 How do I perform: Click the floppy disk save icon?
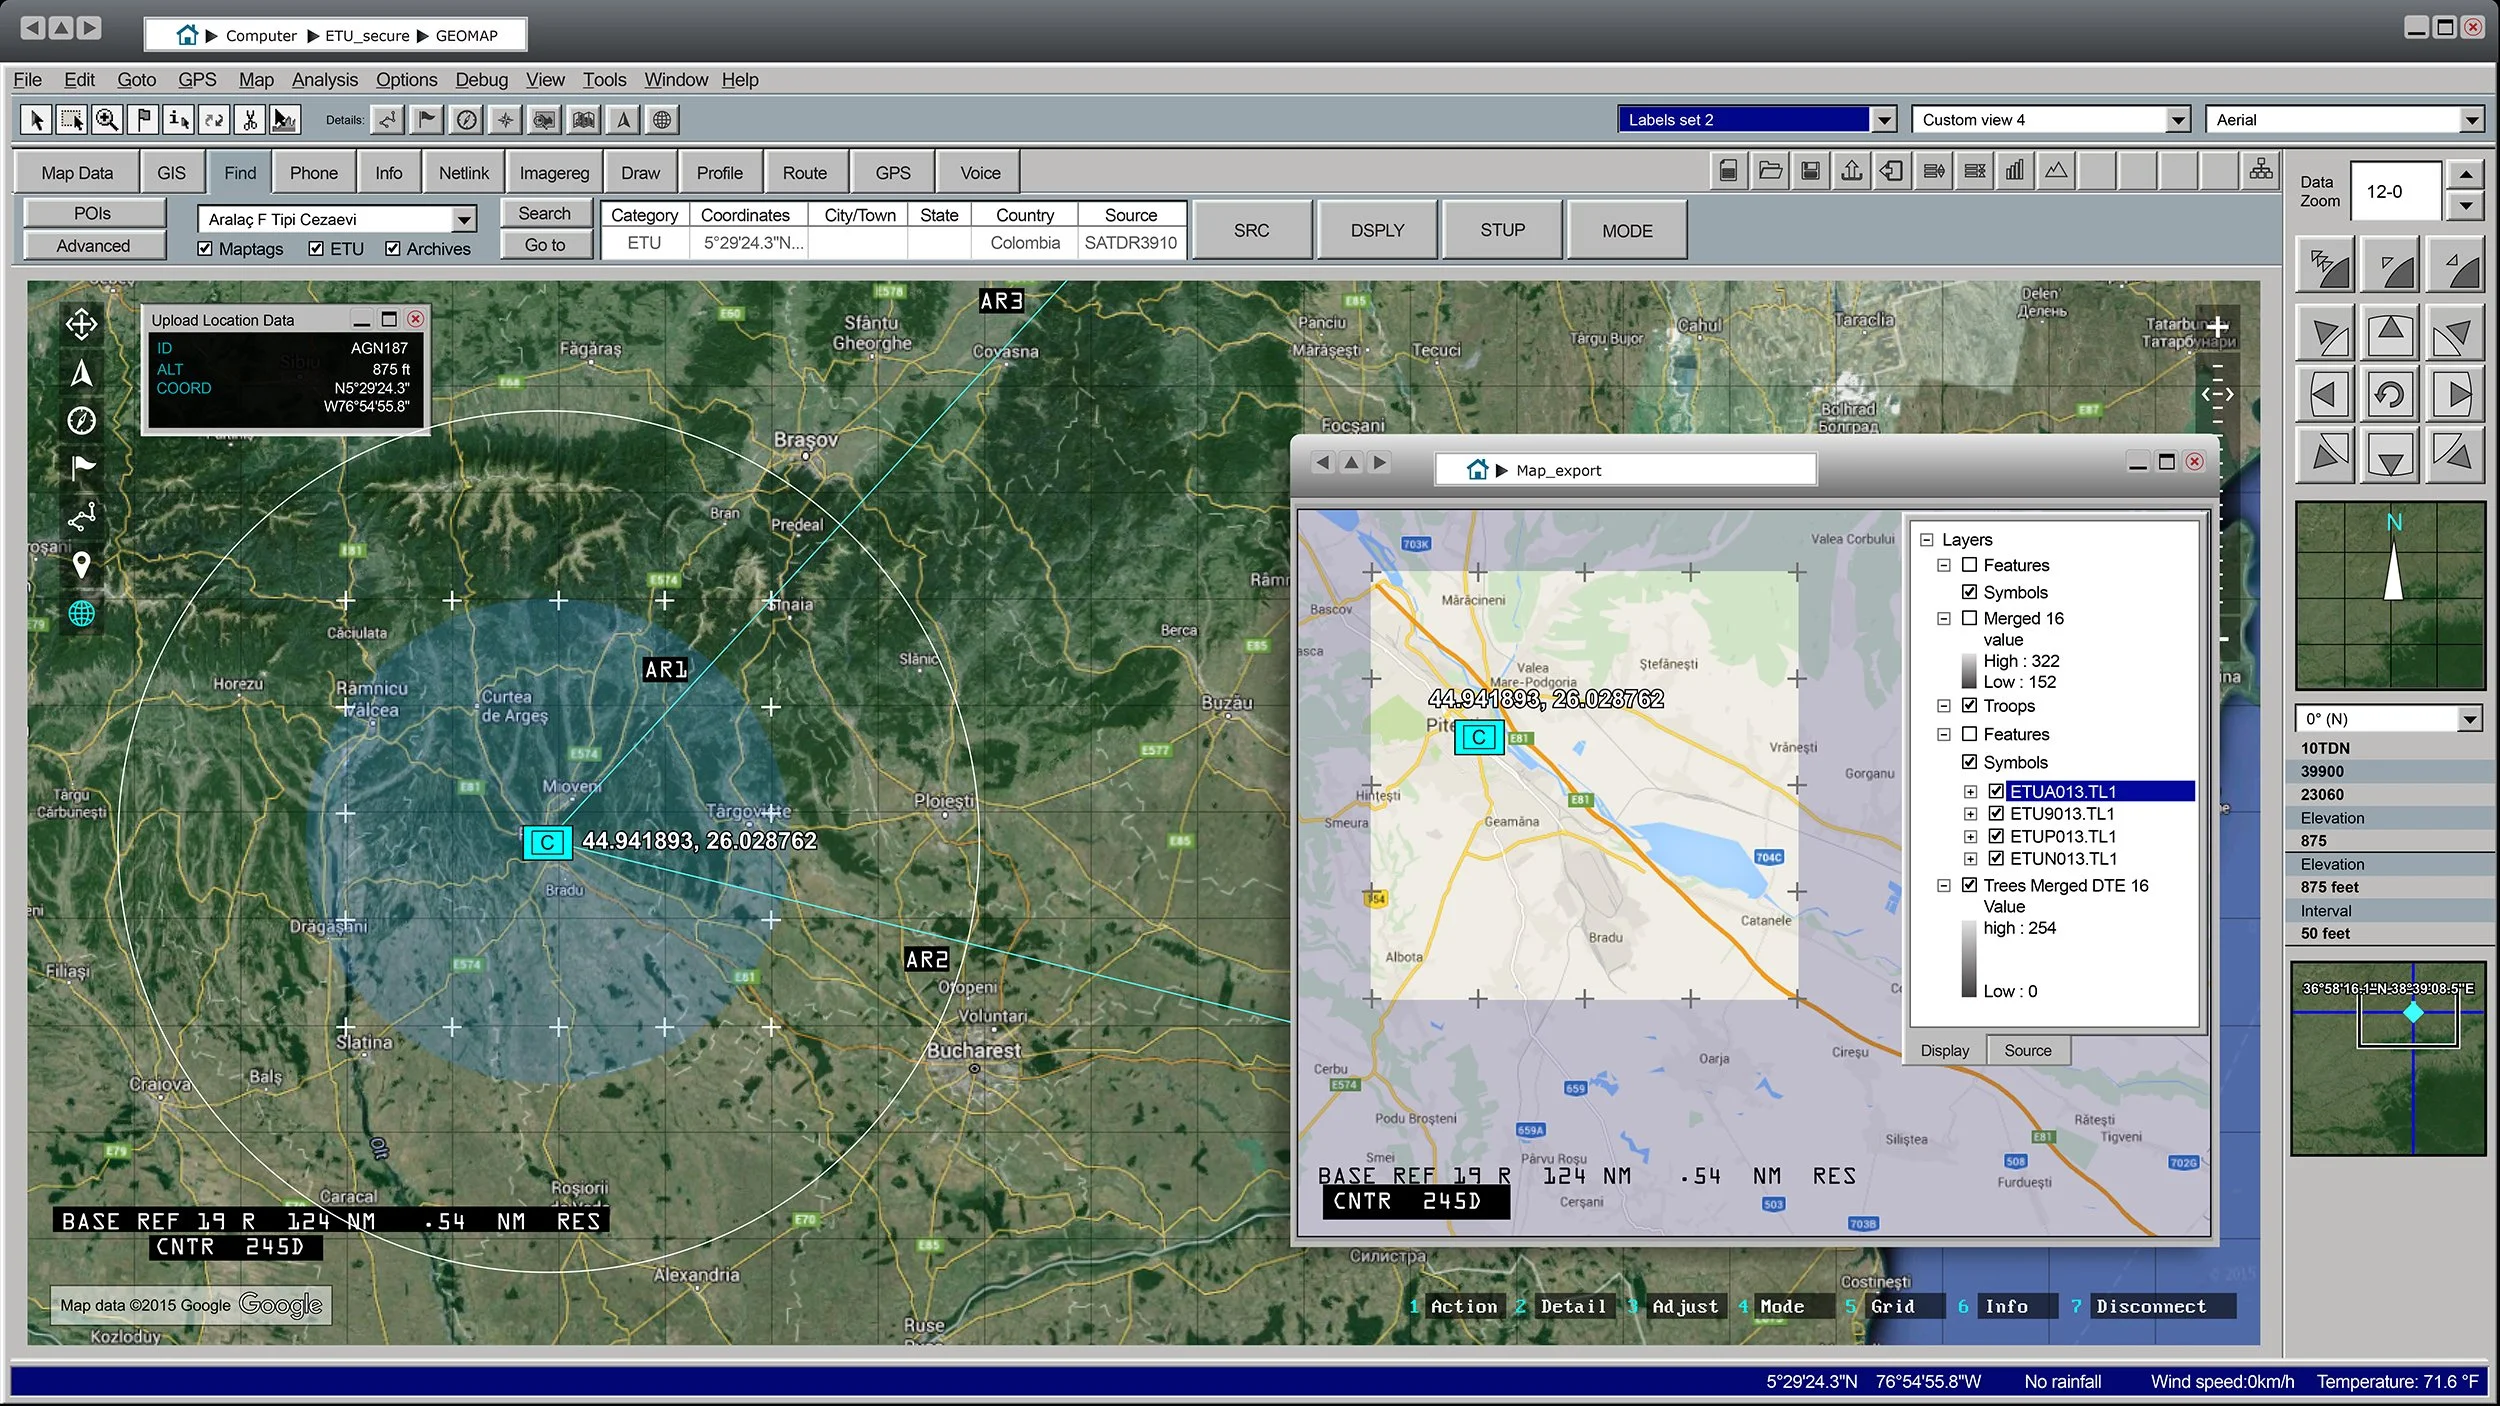1809,171
